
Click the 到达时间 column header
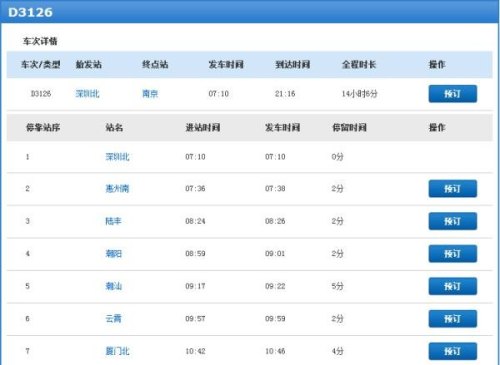[x=293, y=64]
